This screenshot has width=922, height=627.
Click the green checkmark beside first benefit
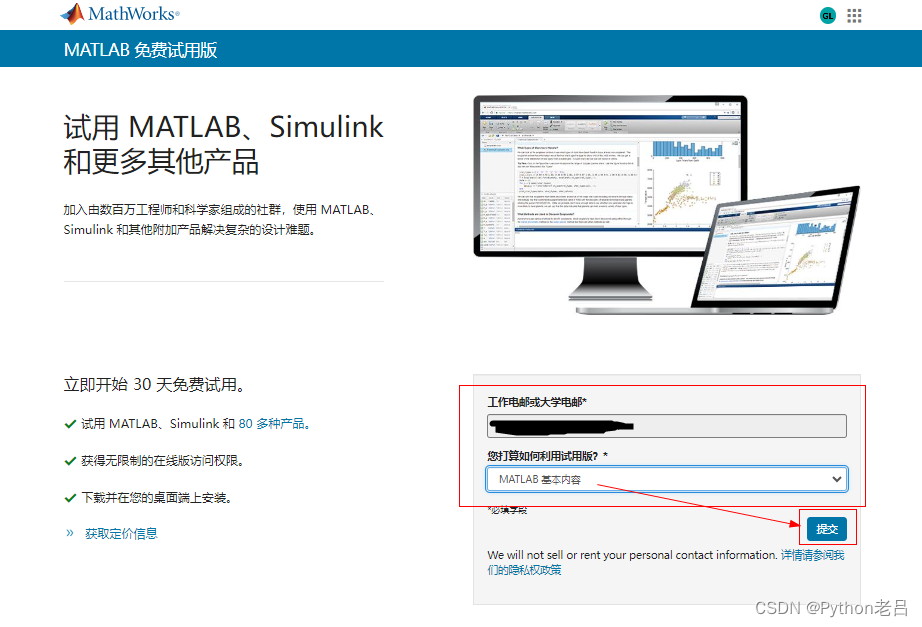pos(68,424)
